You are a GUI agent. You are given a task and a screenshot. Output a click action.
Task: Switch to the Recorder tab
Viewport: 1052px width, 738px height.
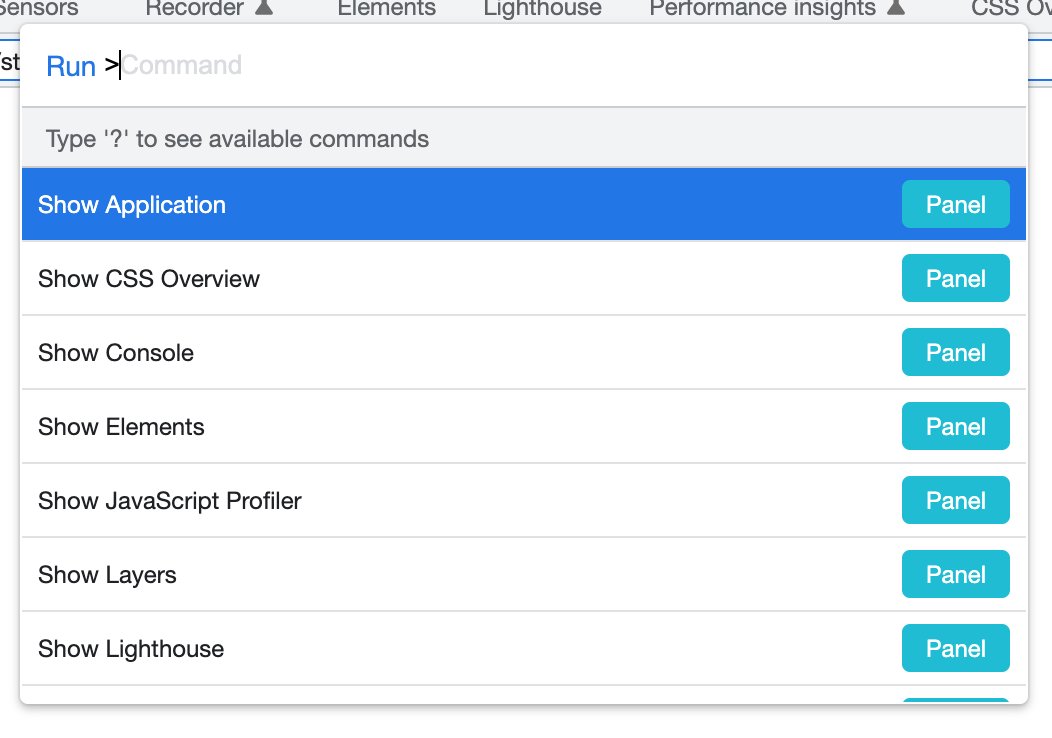(195, 8)
